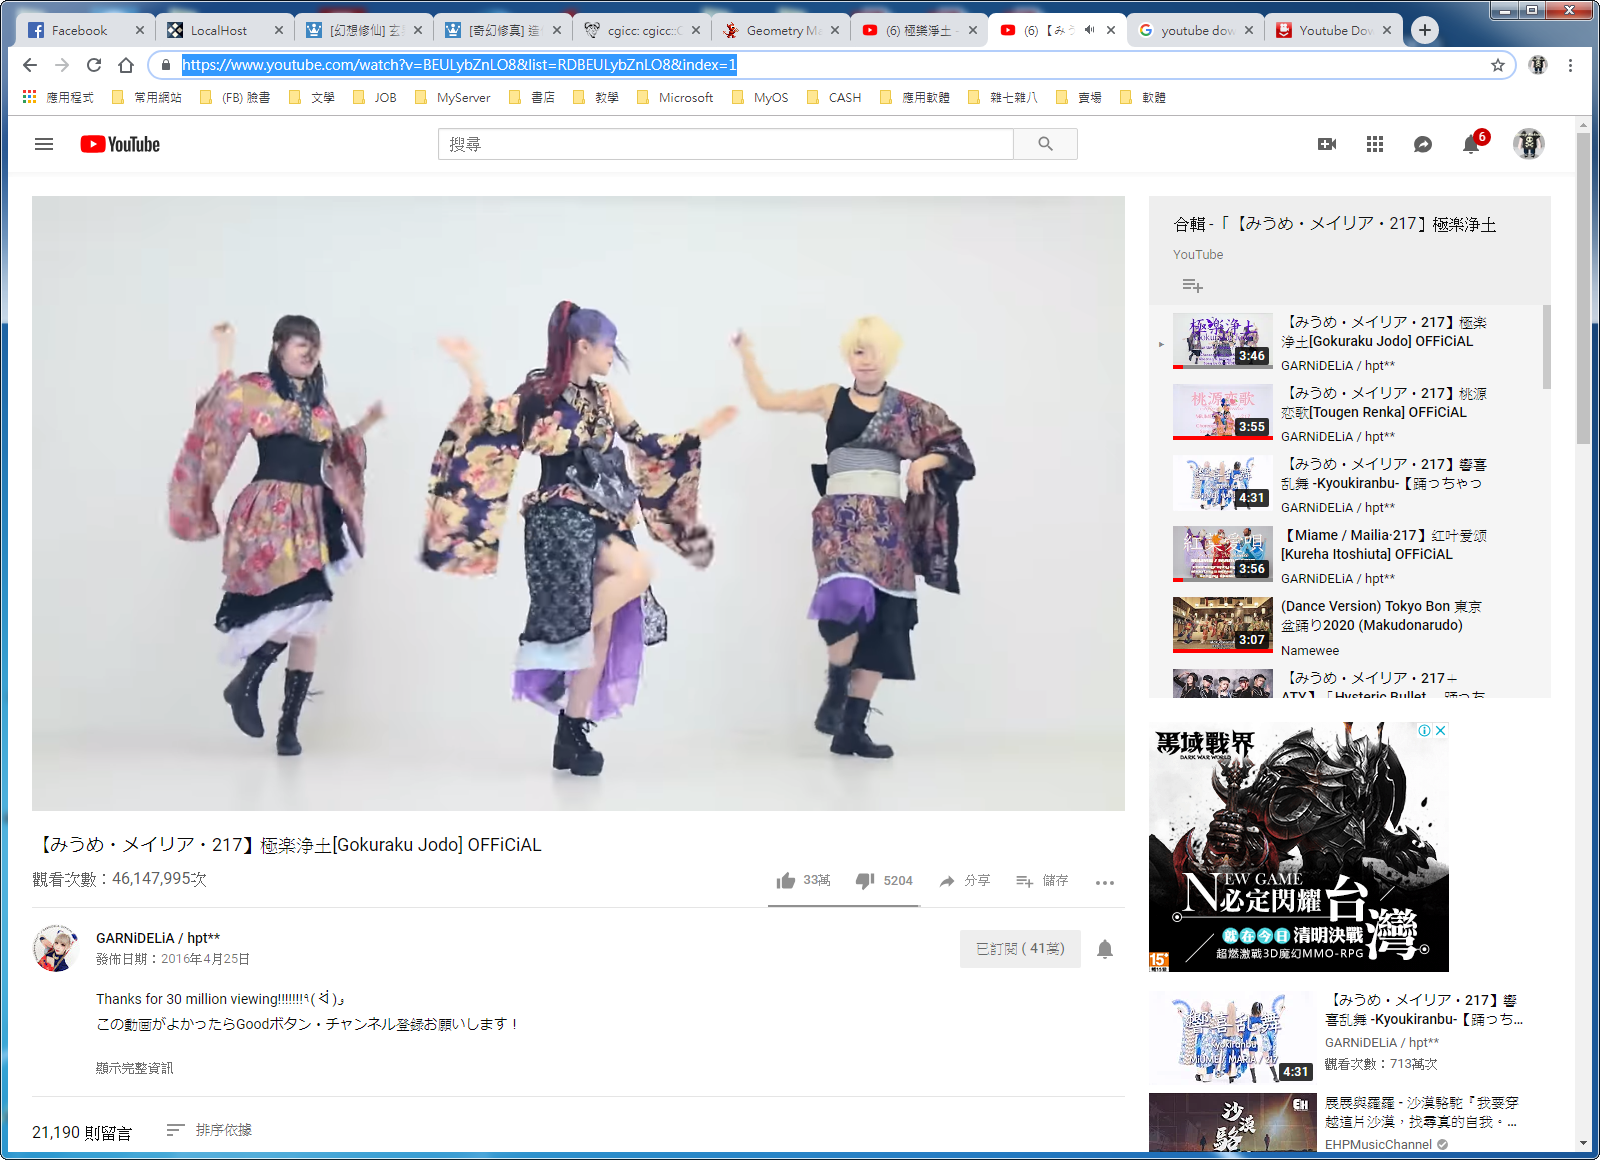Viewport: 1600px width, 1160px height.
Task: Switch to the youtube dow Google tab
Action: tap(1188, 30)
